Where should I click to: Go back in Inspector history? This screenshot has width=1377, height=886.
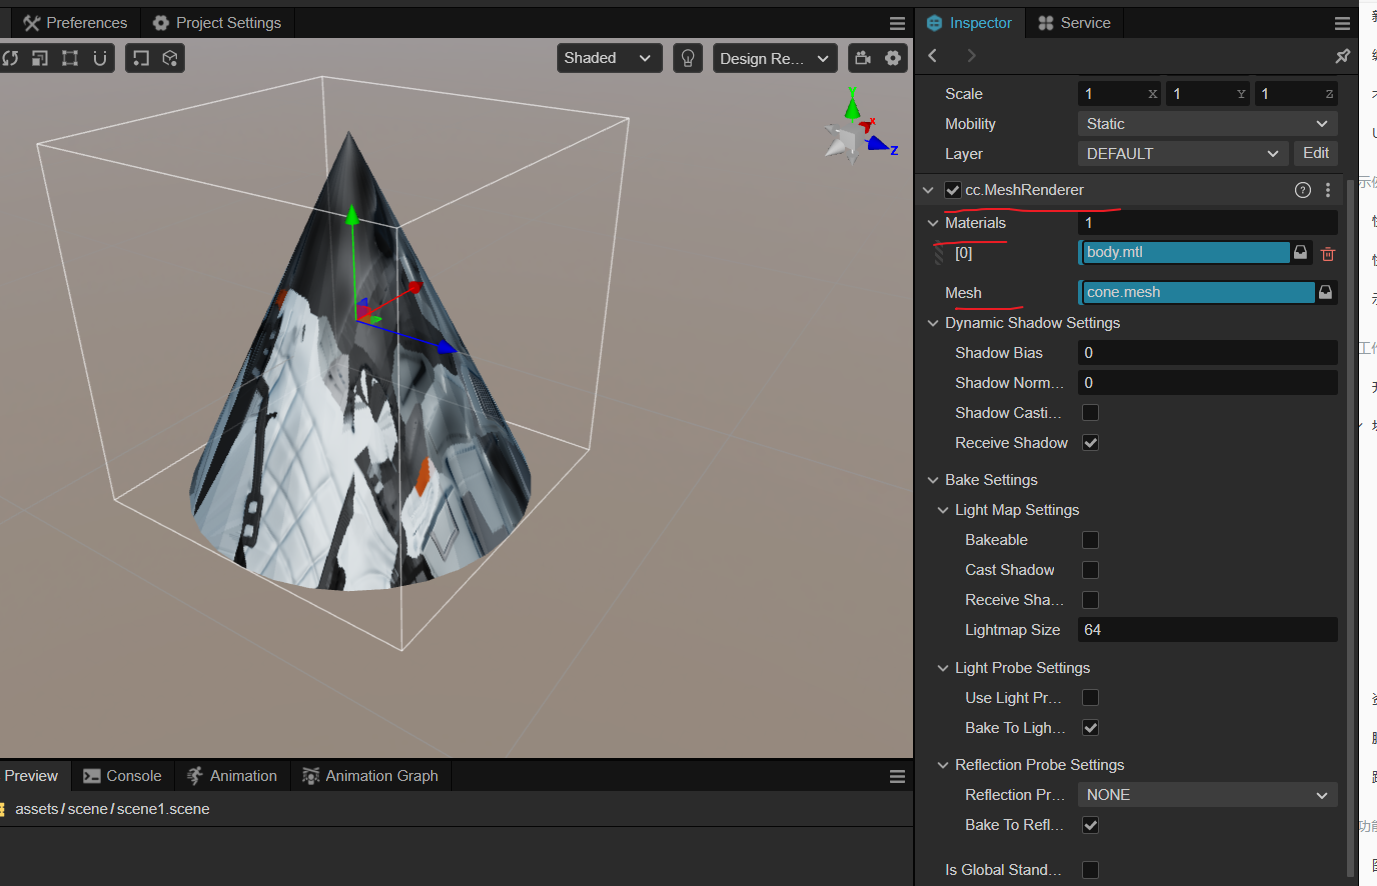click(933, 56)
